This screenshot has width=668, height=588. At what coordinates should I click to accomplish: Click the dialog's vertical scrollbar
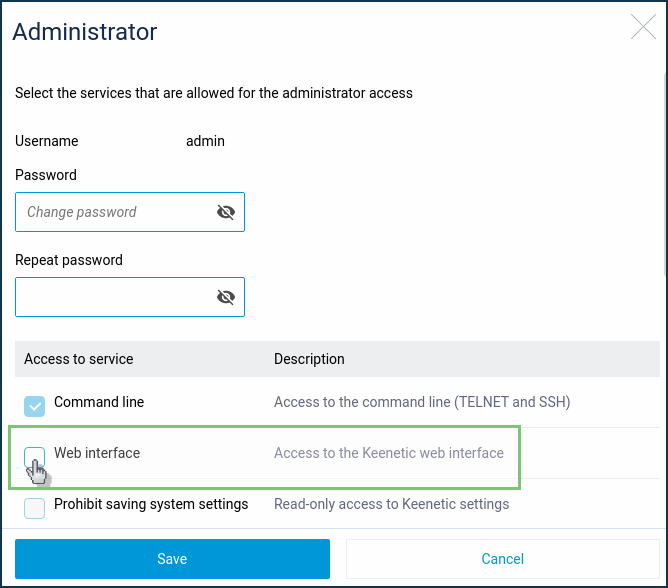coord(665,175)
